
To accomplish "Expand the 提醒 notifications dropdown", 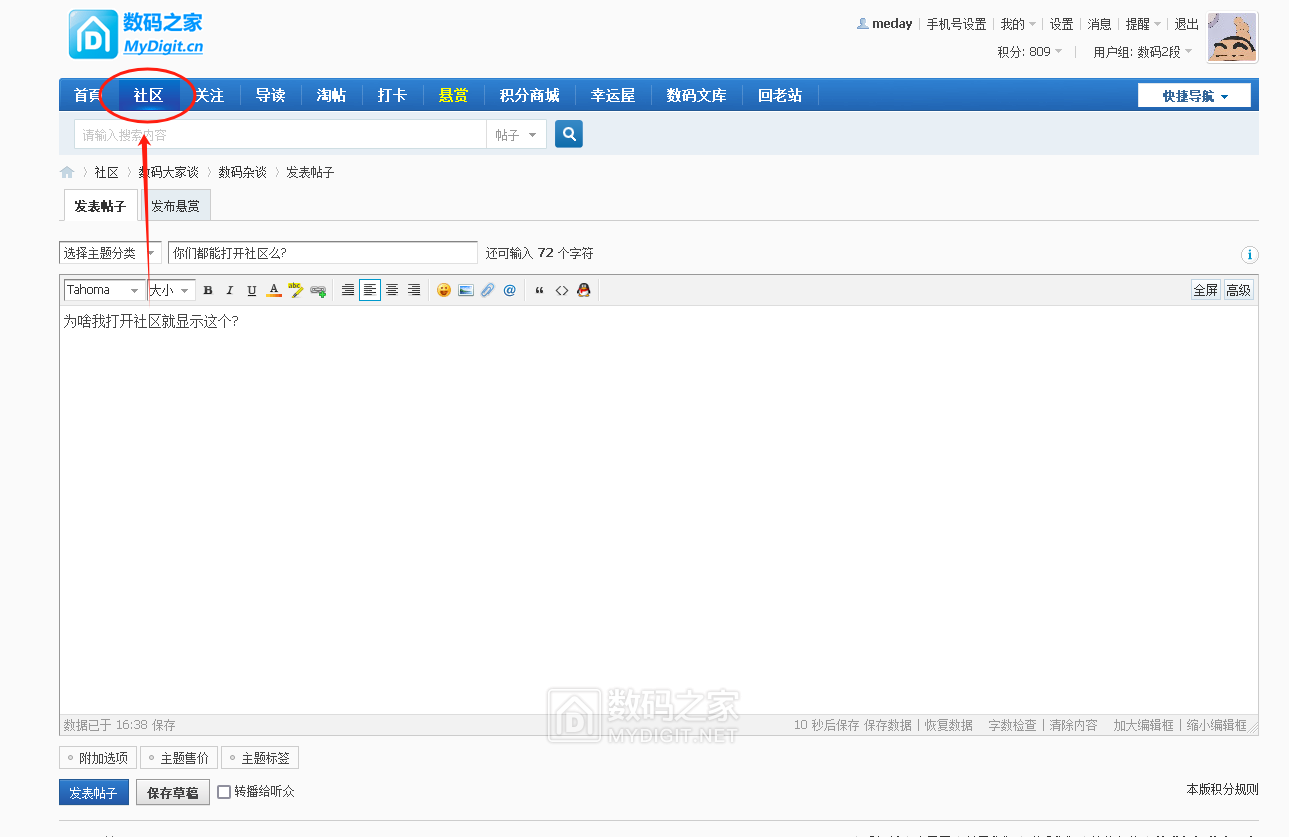I will 1143,24.
